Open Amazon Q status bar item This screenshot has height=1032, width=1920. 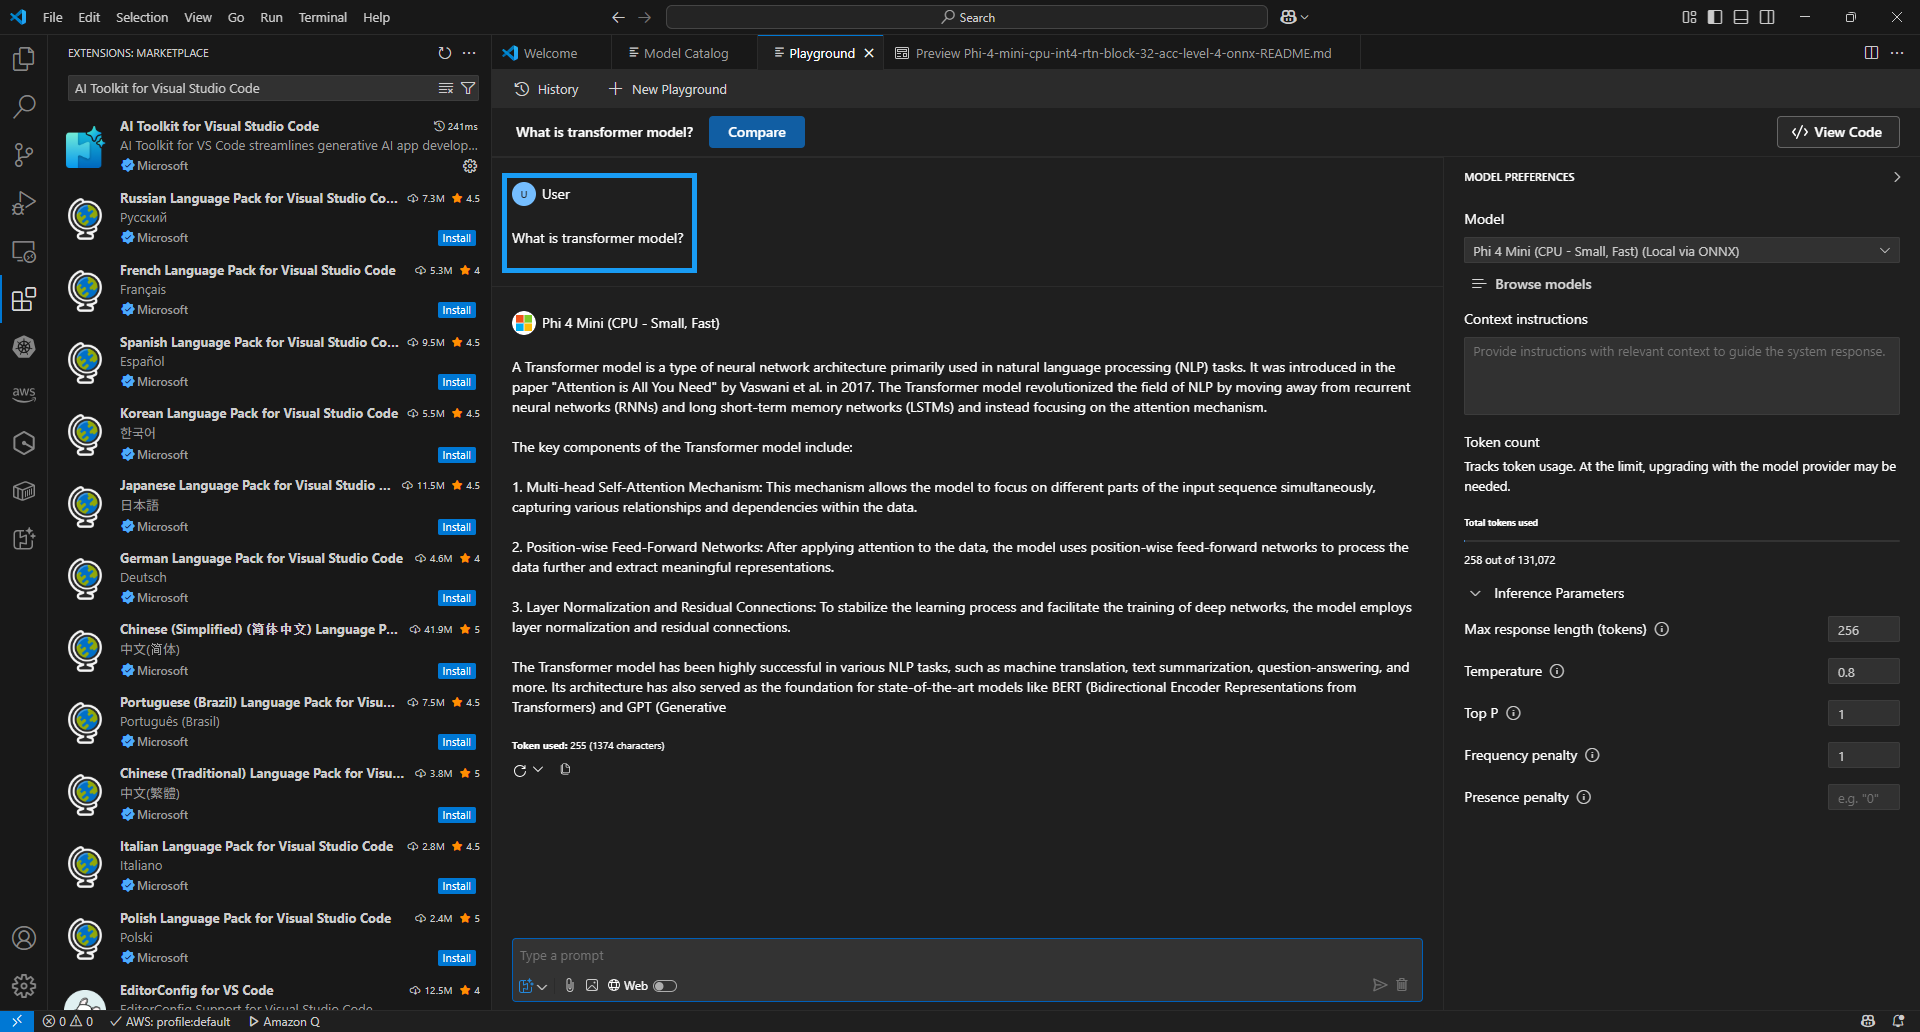point(285,1022)
